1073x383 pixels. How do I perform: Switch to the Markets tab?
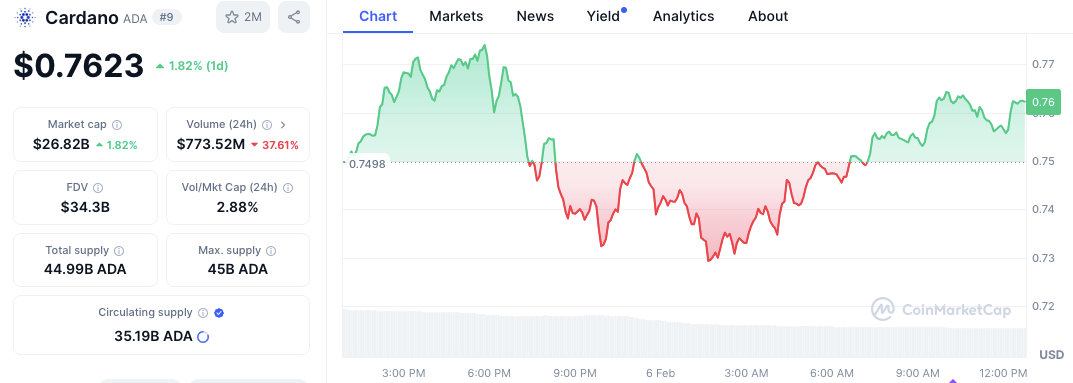(456, 16)
